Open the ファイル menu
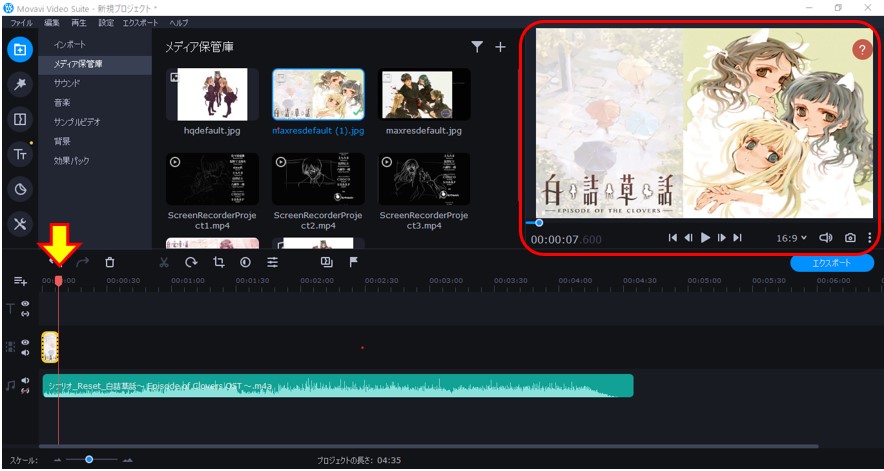 pos(21,23)
